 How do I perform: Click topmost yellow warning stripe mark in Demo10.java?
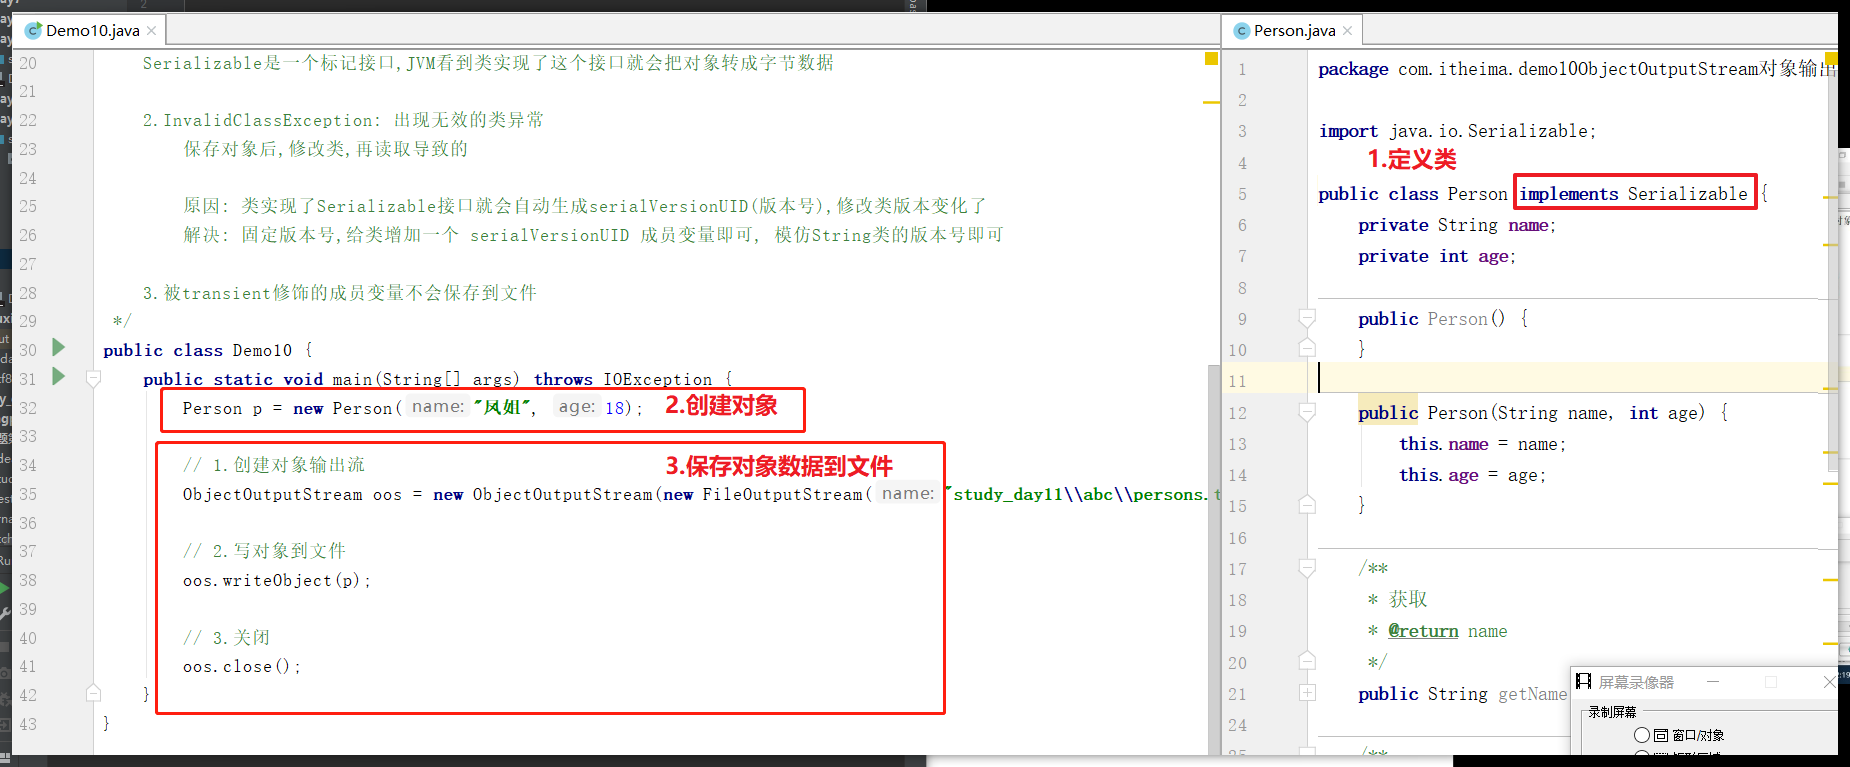tap(1211, 102)
